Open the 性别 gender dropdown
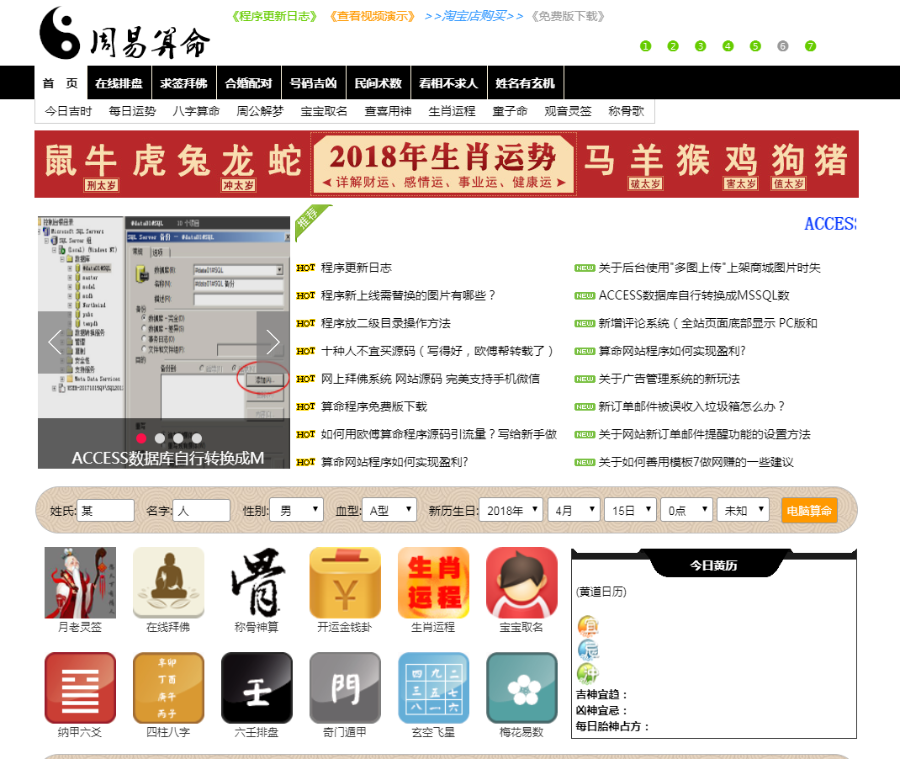Viewport: 900px width, 759px height. click(299, 510)
